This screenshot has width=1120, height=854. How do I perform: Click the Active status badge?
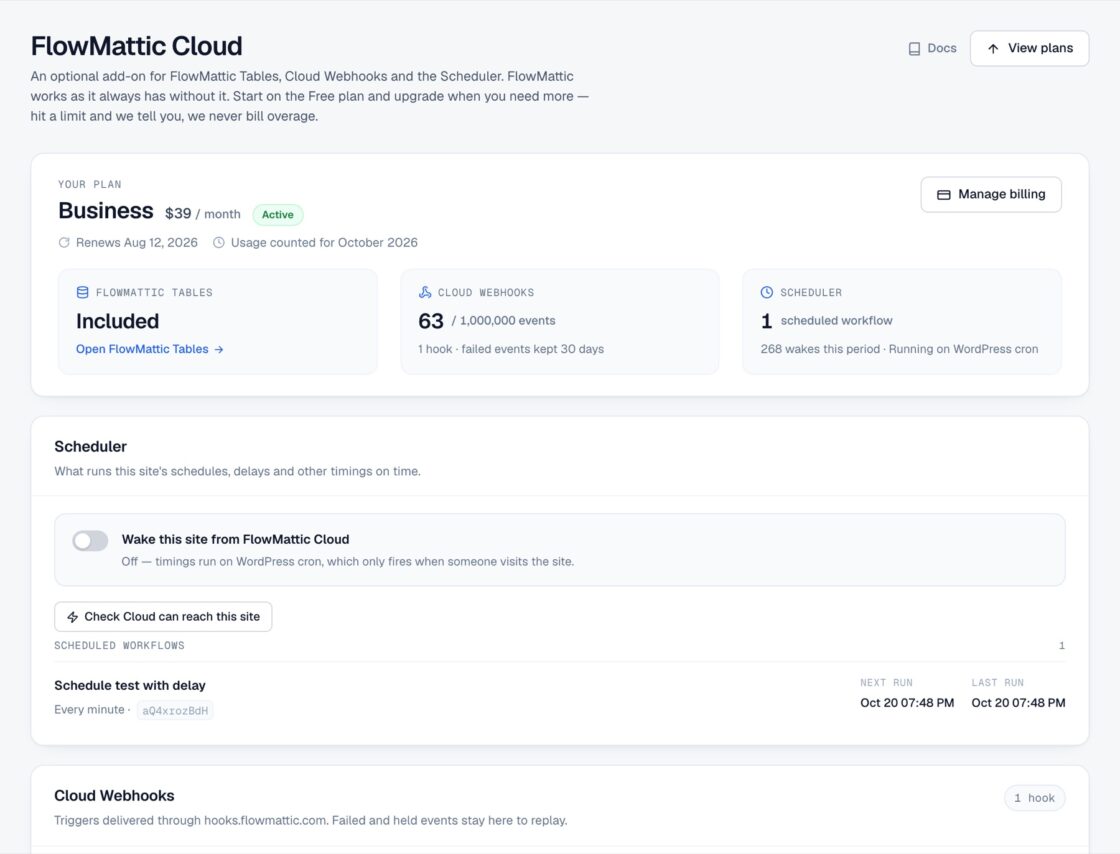(278, 214)
